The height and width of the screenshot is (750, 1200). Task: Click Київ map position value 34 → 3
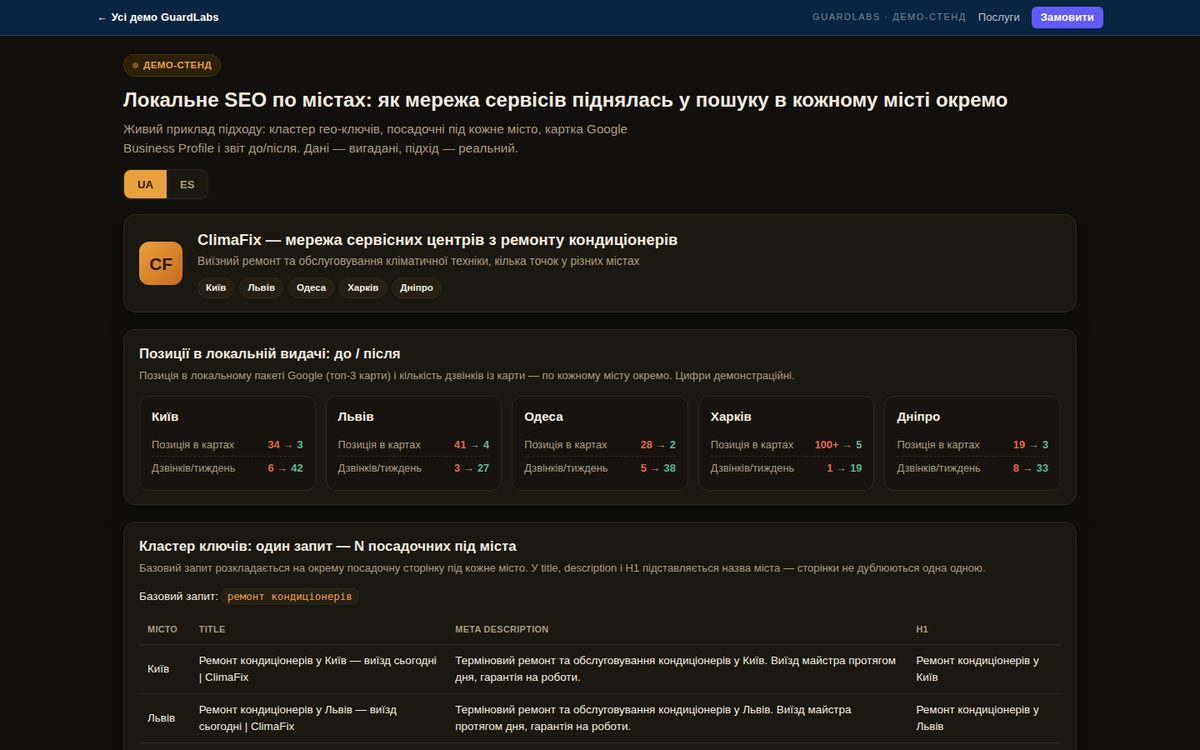click(x=285, y=445)
